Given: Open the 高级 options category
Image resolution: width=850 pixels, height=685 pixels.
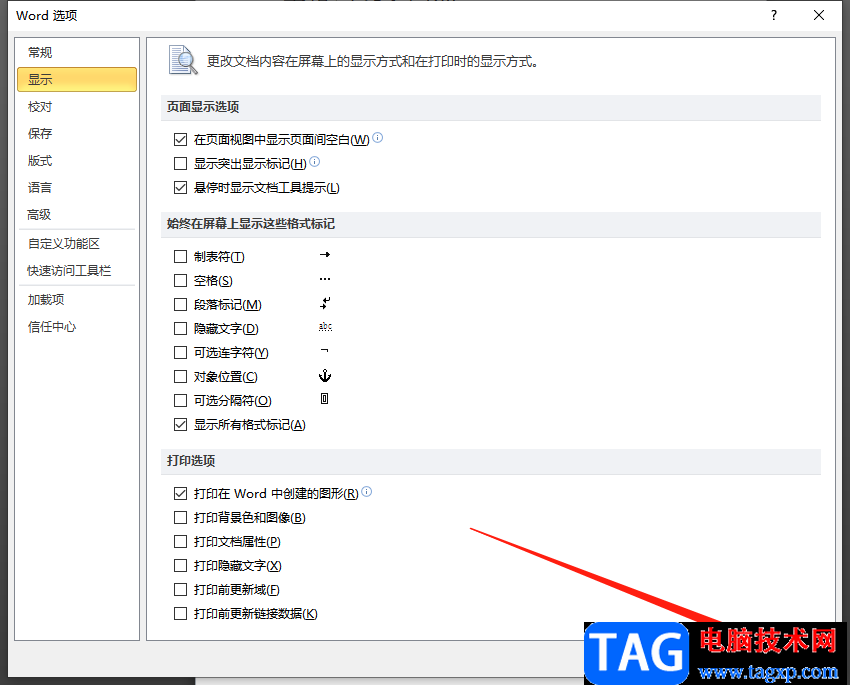Looking at the screenshot, I should coord(76,215).
